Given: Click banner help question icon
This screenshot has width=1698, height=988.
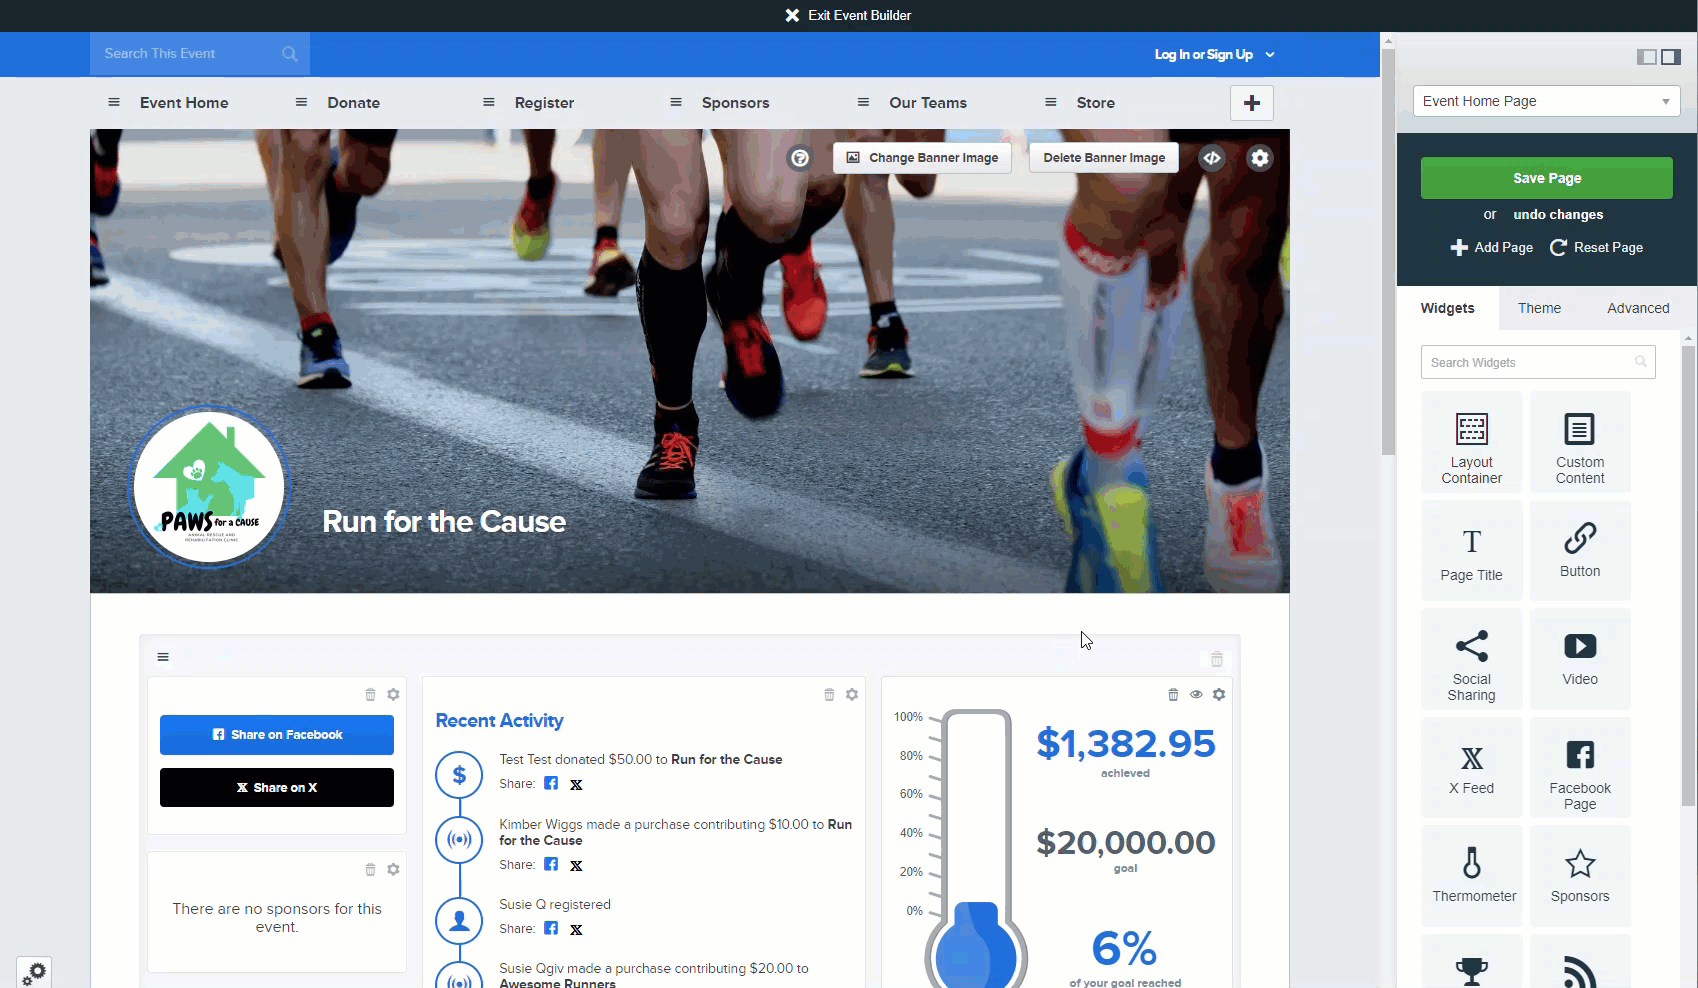Looking at the screenshot, I should tap(799, 158).
